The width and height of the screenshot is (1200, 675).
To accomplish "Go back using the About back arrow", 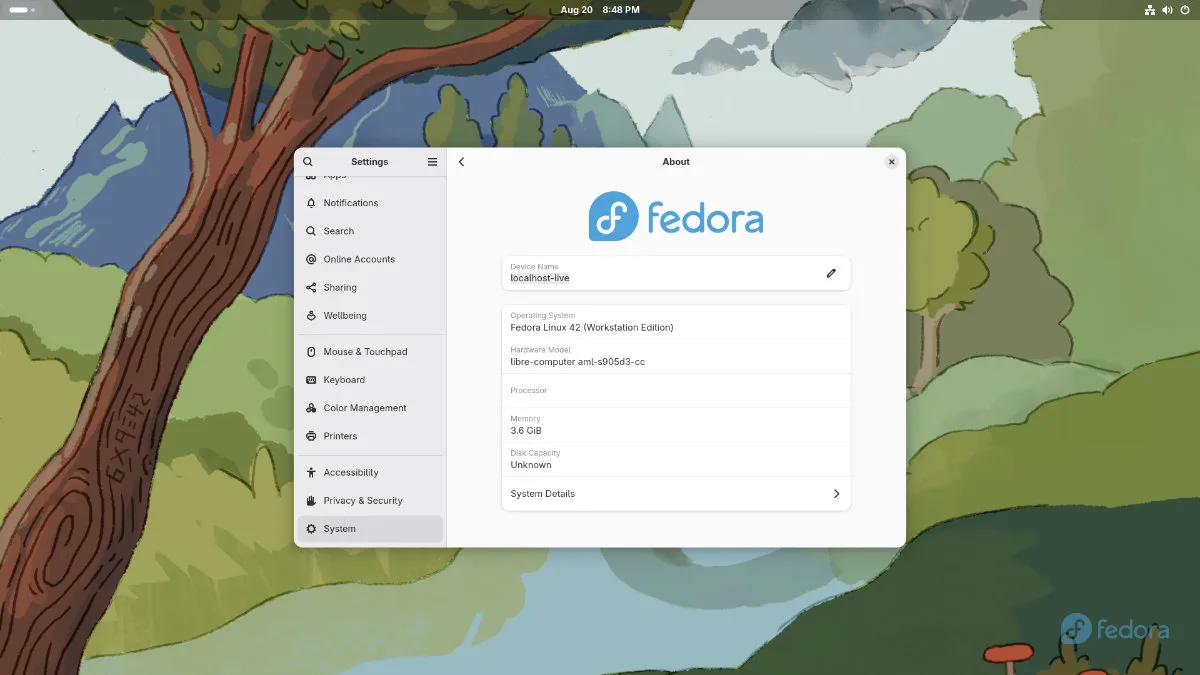I will [x=461, y=162].
